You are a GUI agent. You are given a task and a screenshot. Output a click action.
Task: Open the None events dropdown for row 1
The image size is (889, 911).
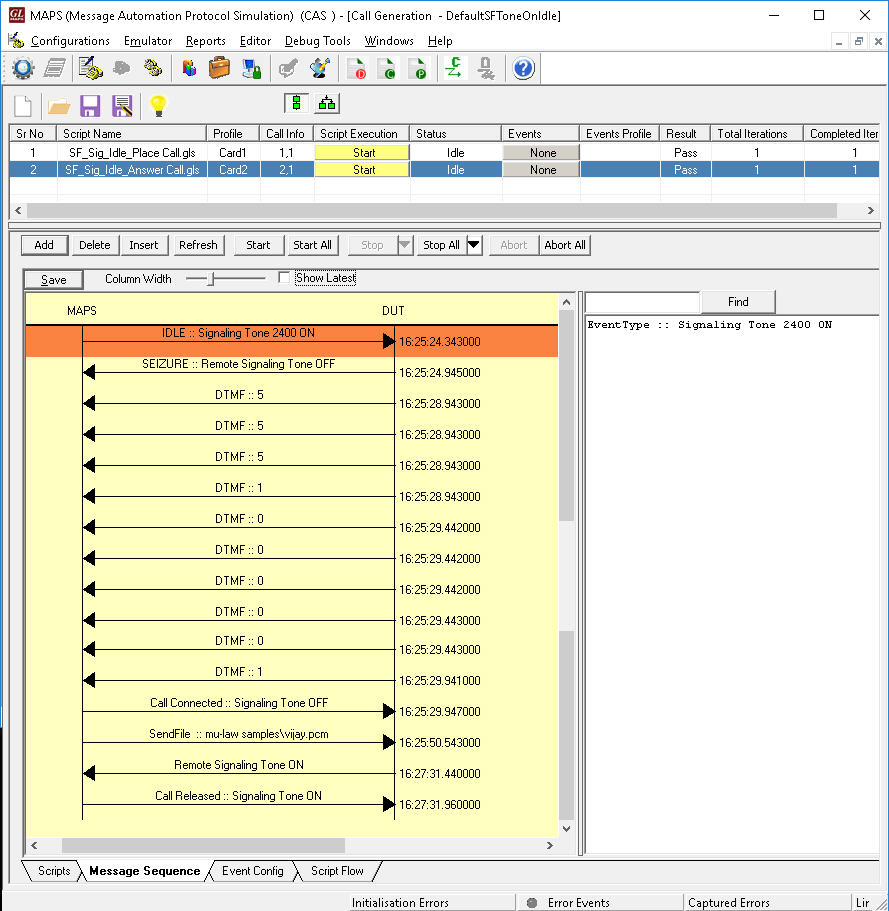[x=541, y=153]
